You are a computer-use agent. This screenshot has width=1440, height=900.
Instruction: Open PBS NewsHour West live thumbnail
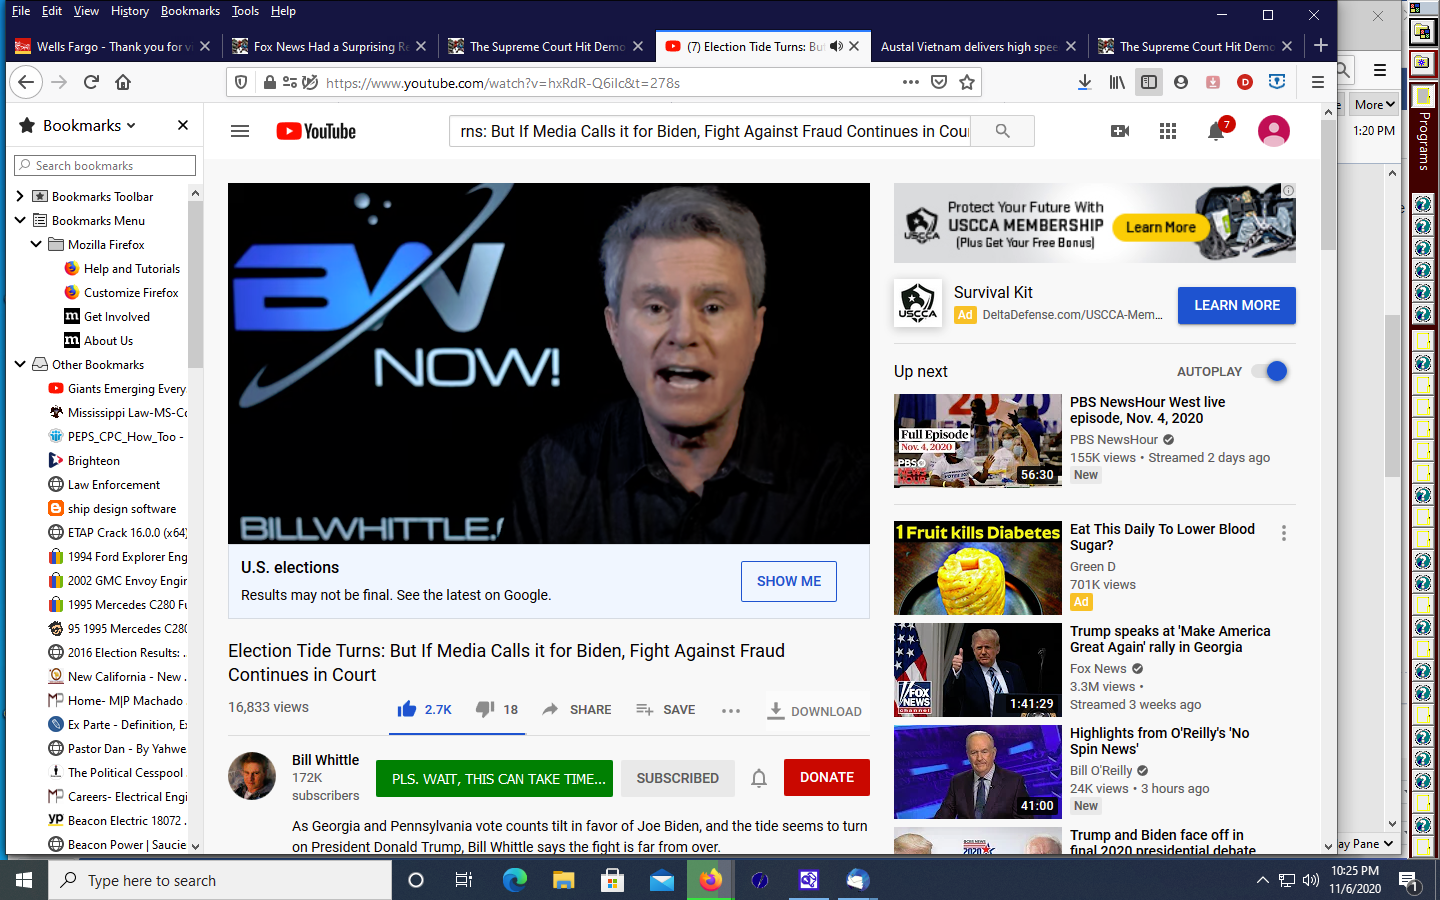click(x=978, y=441)
